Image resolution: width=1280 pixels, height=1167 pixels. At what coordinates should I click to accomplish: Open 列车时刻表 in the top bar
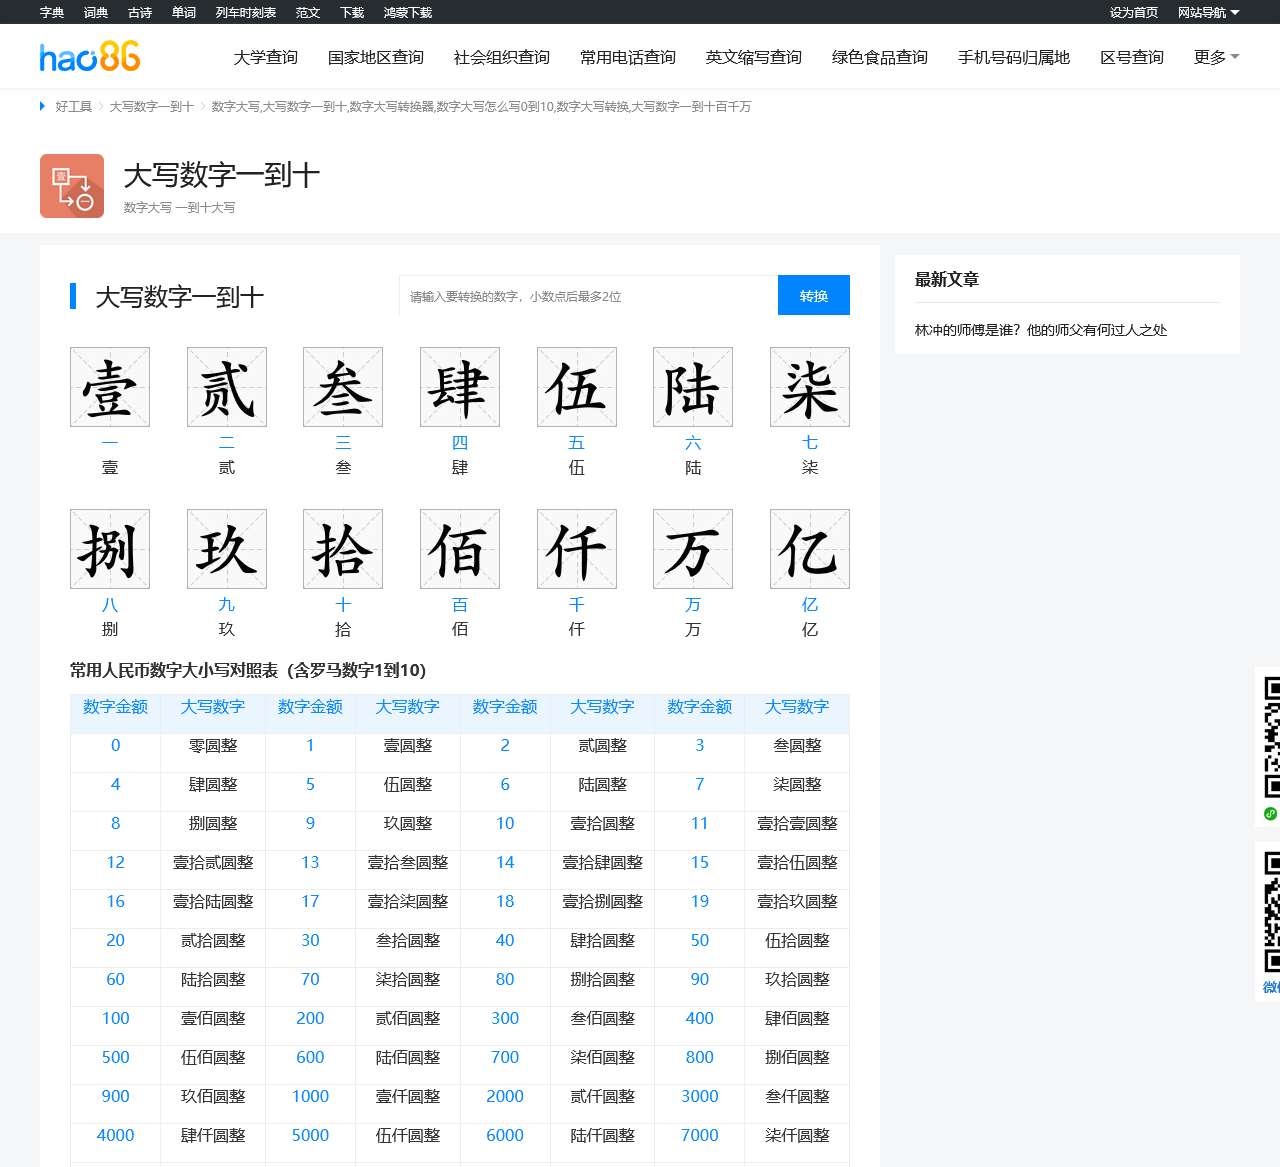[245, 12]
